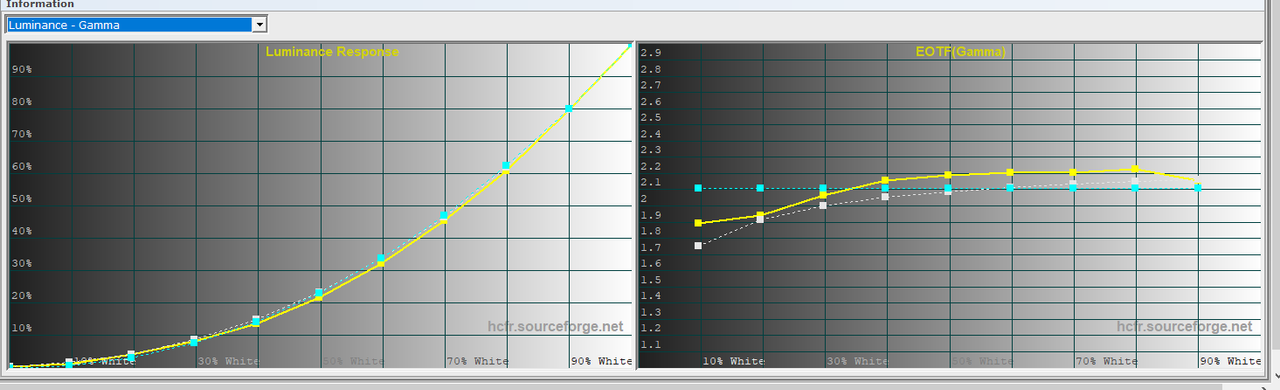Click the 2.5 value on gamma axis

[651, 118]
